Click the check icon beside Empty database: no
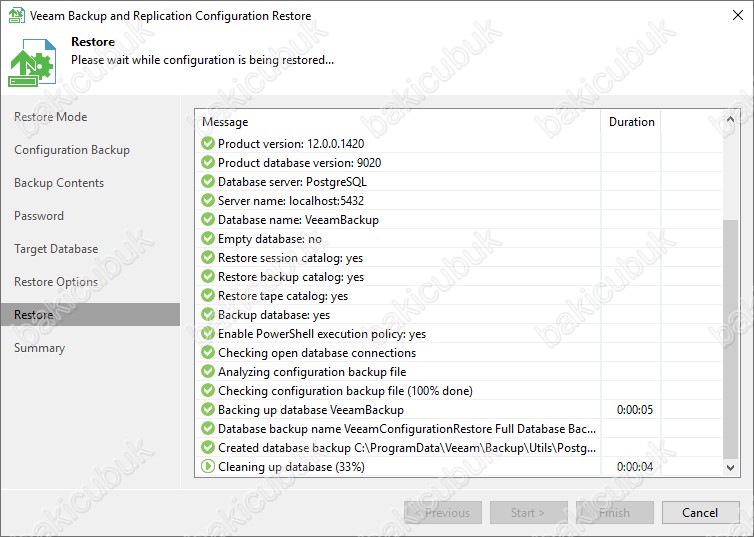Viewport: 754px width, 537px height. click(x=208, y=238)
